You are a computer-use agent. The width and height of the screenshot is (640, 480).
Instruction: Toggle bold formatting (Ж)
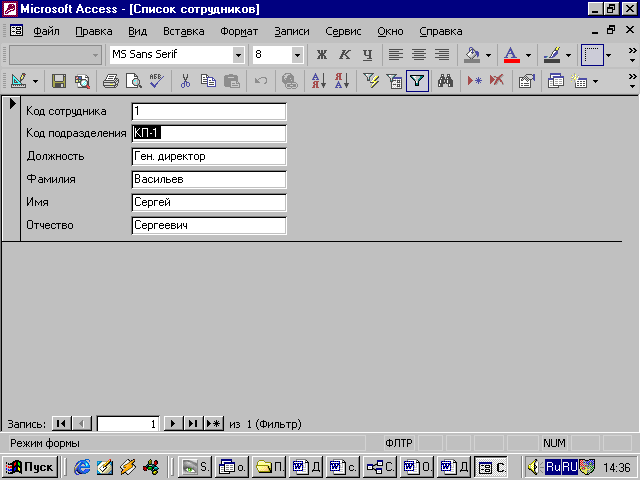(x=322, y=54)
